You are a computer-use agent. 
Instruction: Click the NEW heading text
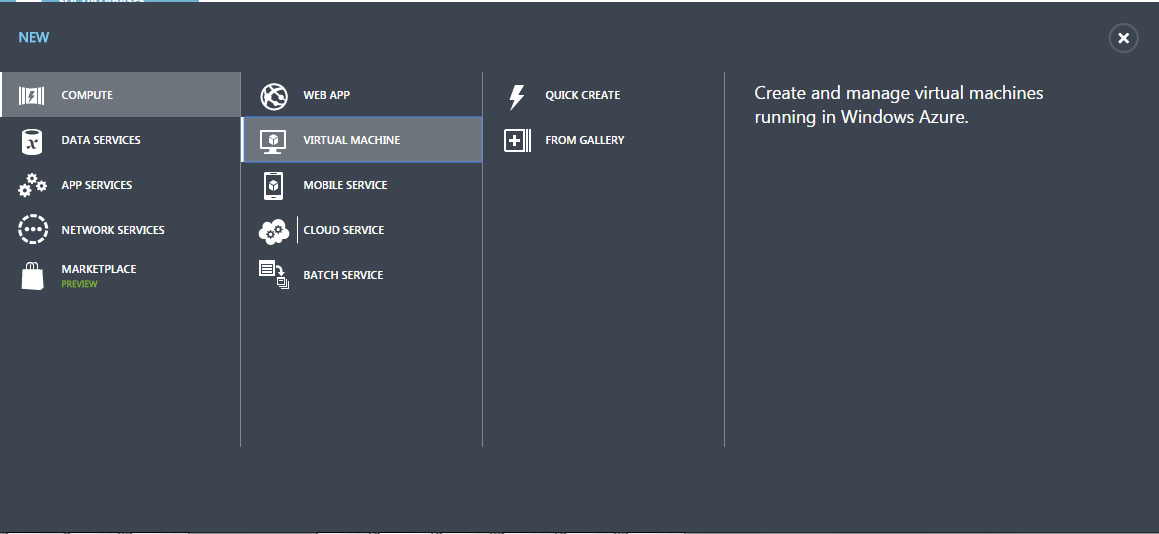tap(34, 38)
